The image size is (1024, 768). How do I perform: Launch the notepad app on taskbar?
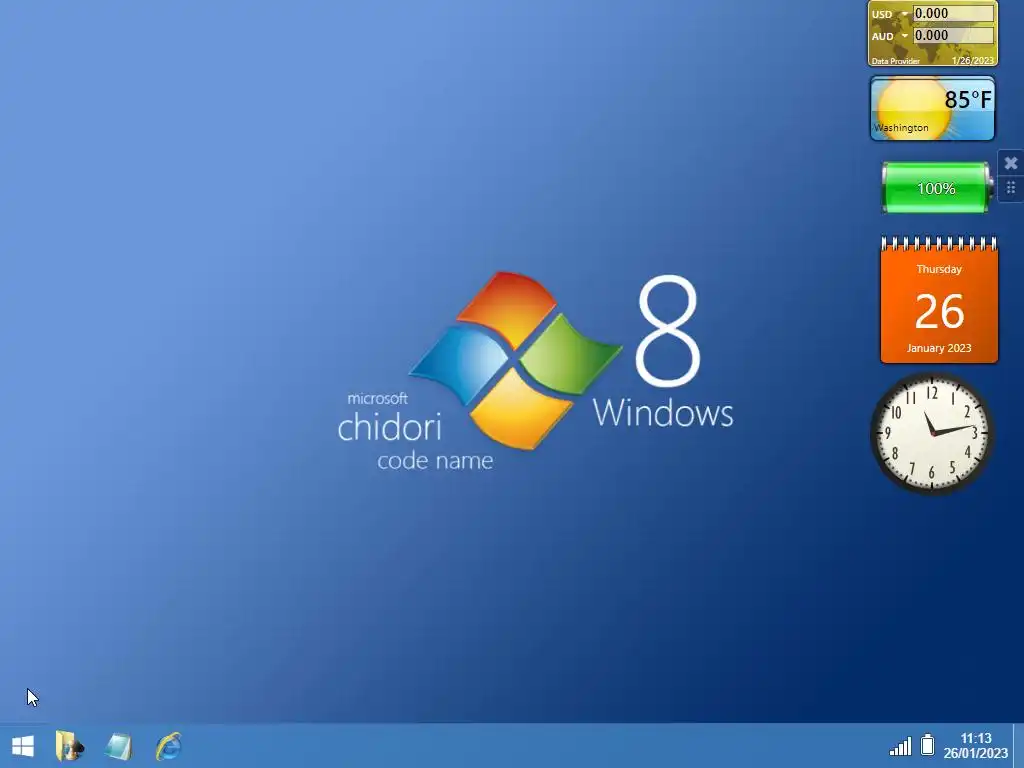tap(119, 746)
